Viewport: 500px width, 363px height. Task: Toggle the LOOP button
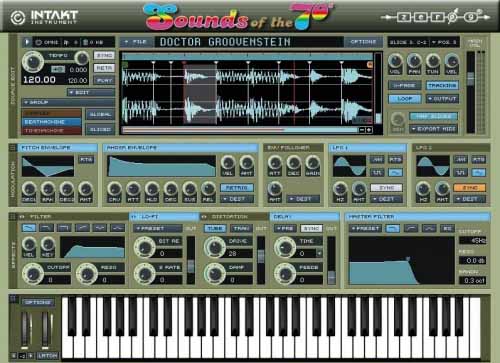(x=404, y=99)
